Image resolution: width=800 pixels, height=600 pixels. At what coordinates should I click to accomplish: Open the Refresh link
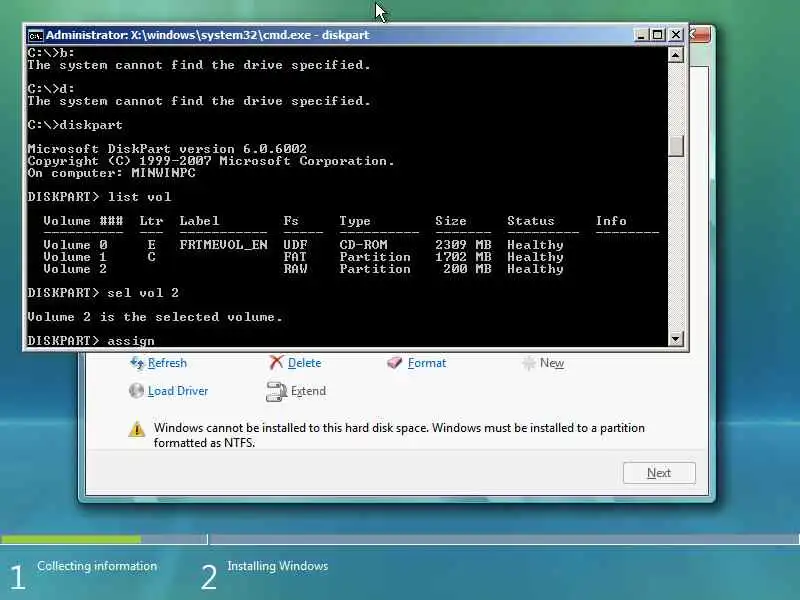pos(167,363)
